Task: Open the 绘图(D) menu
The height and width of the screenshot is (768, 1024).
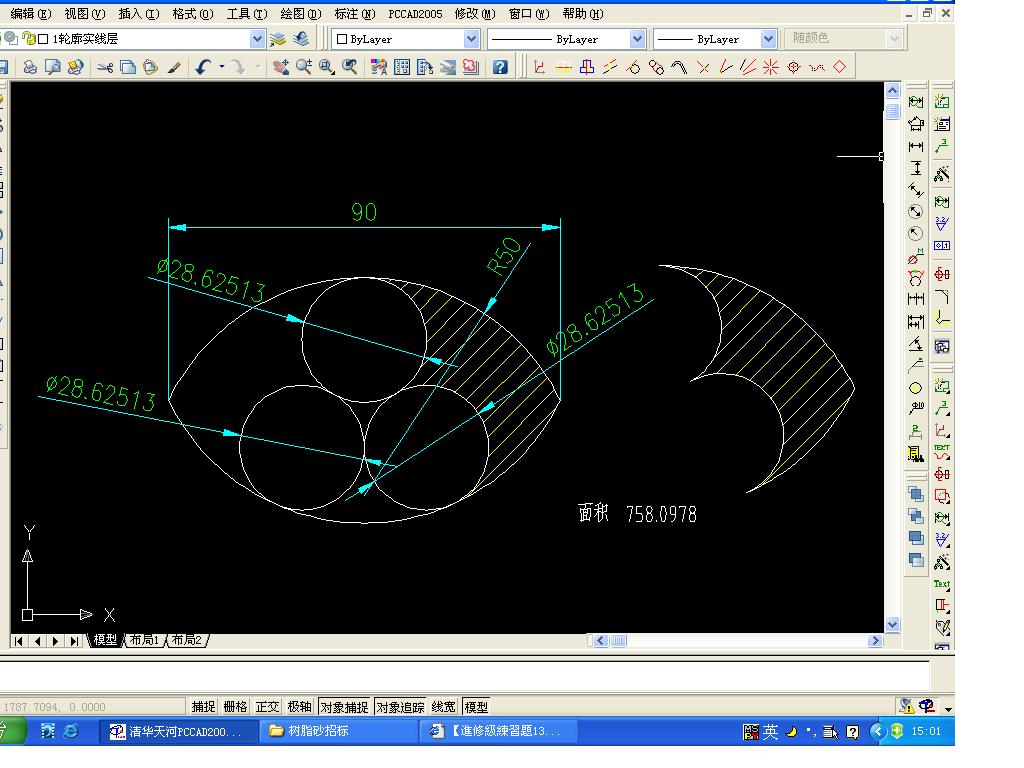Action: [x=300, y=14]
